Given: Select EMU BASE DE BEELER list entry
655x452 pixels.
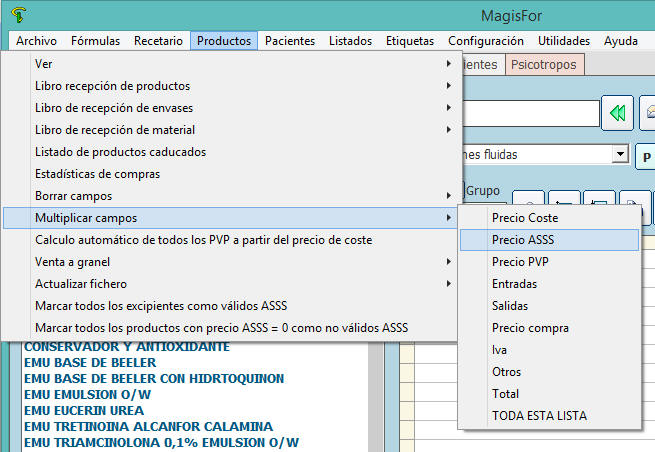Looking at the screenshot, I should click(x=90, y=363).
